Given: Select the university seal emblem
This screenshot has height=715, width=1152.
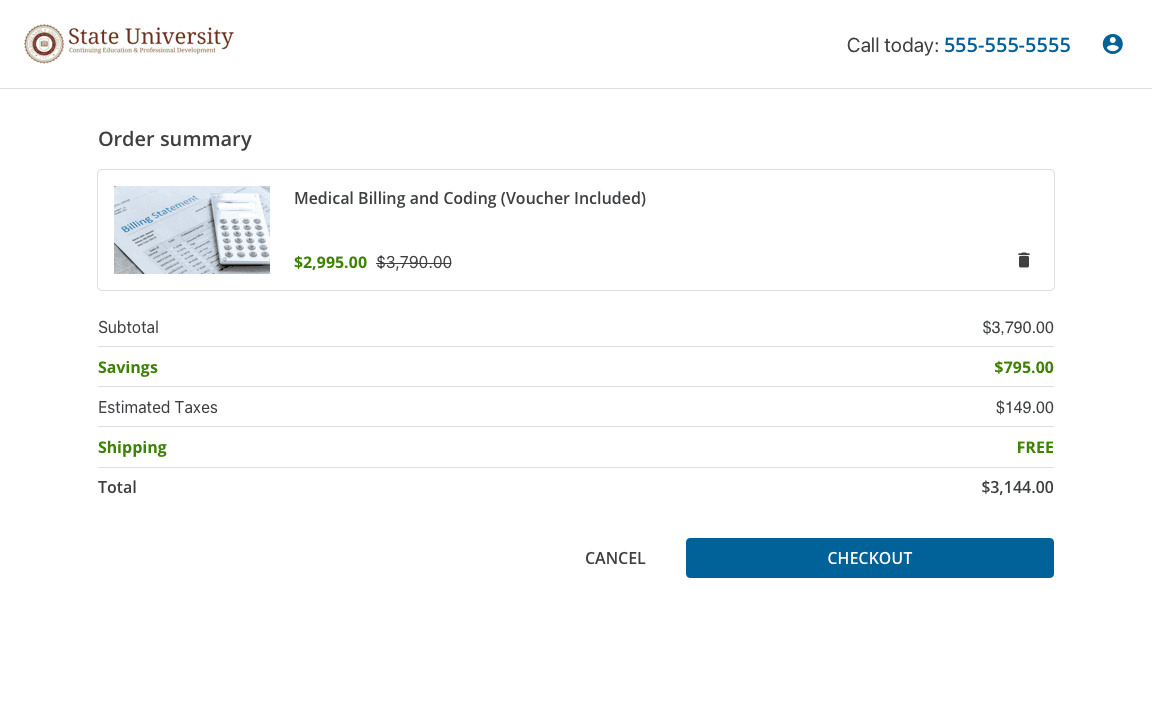Looking at the screenshot, I should click(43, 43).
